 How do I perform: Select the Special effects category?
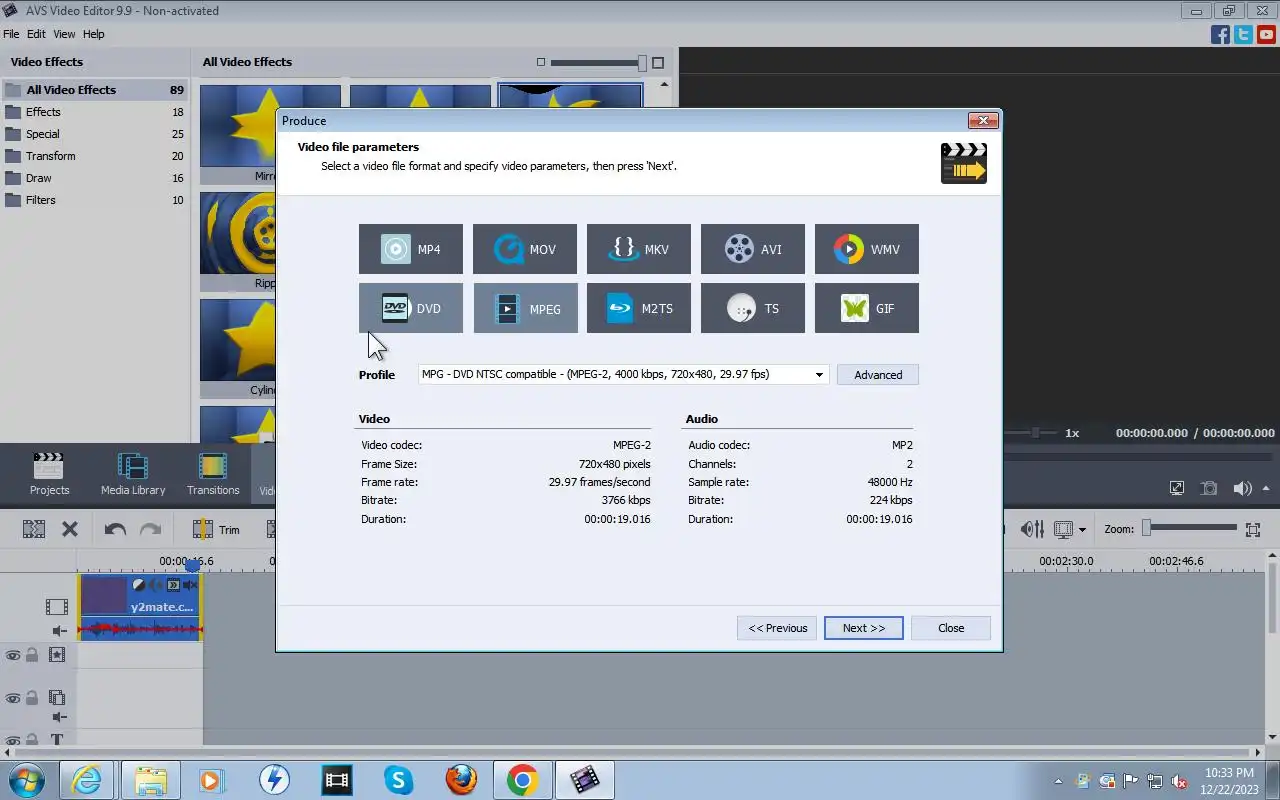95,134
